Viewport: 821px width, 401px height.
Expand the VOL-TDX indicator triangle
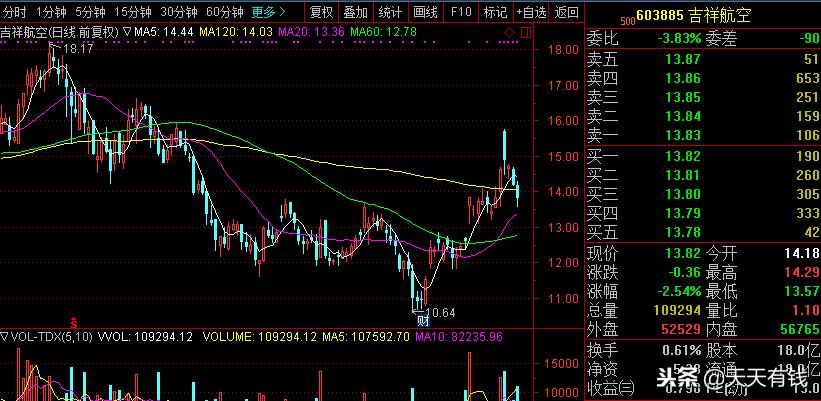pyautogui.click(x=5, y=337)
